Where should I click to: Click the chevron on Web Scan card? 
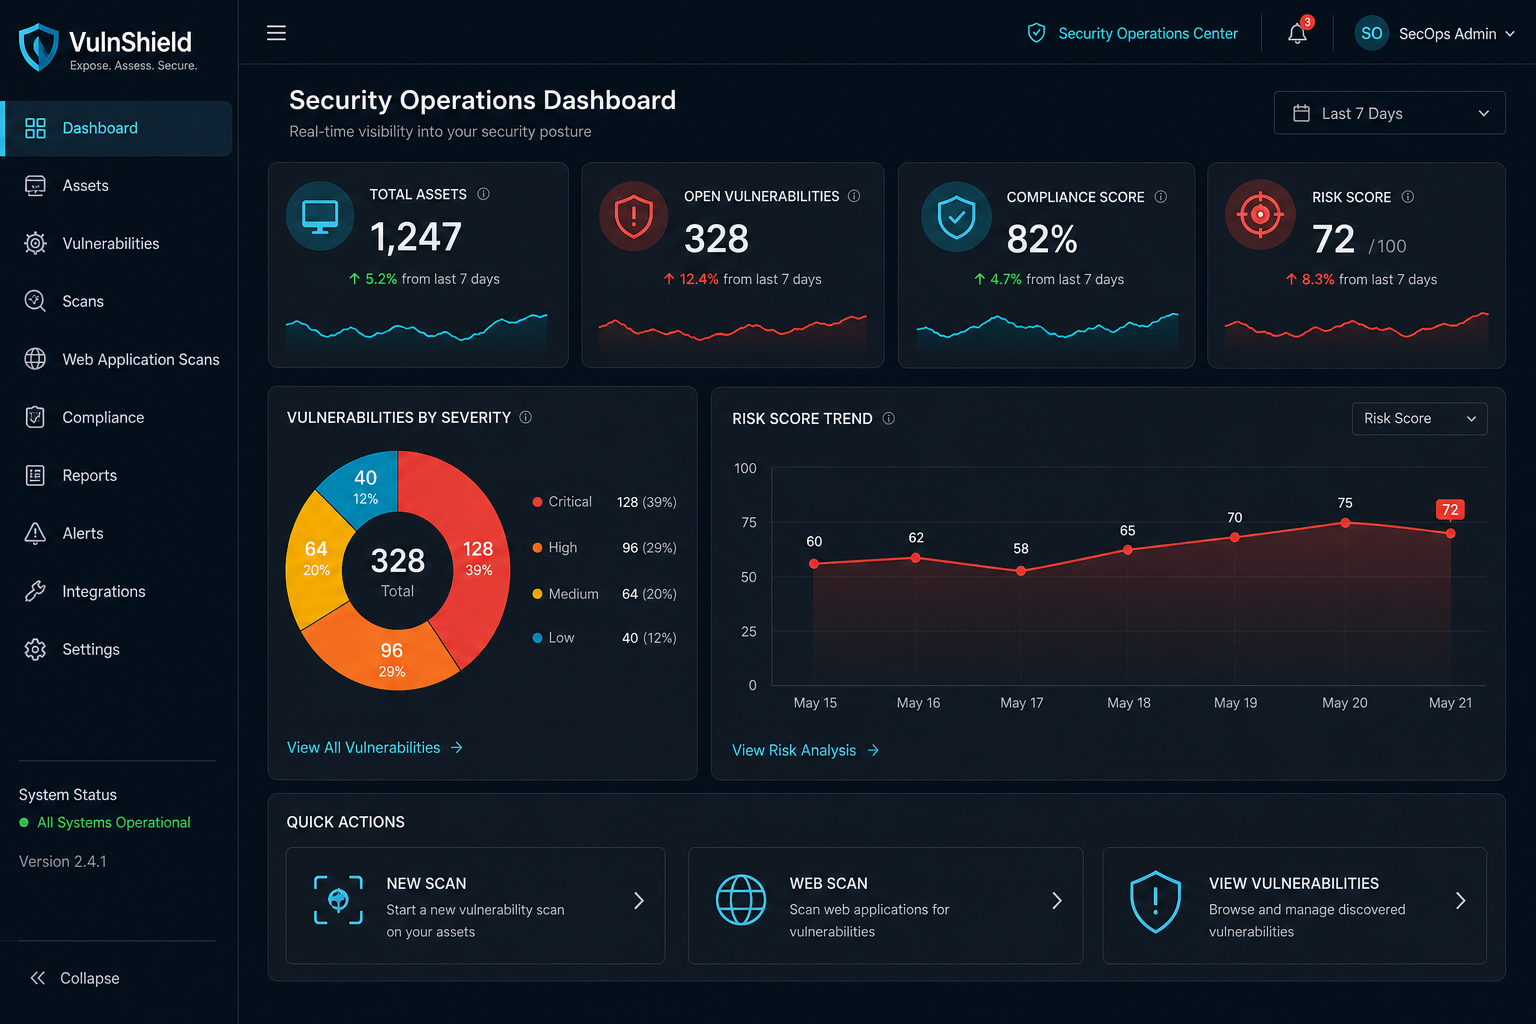(1057, 901)
